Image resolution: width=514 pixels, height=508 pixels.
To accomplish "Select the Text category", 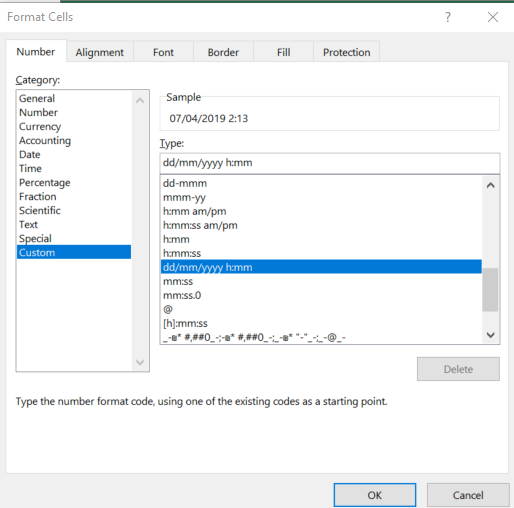I will [x=74, y=224].
